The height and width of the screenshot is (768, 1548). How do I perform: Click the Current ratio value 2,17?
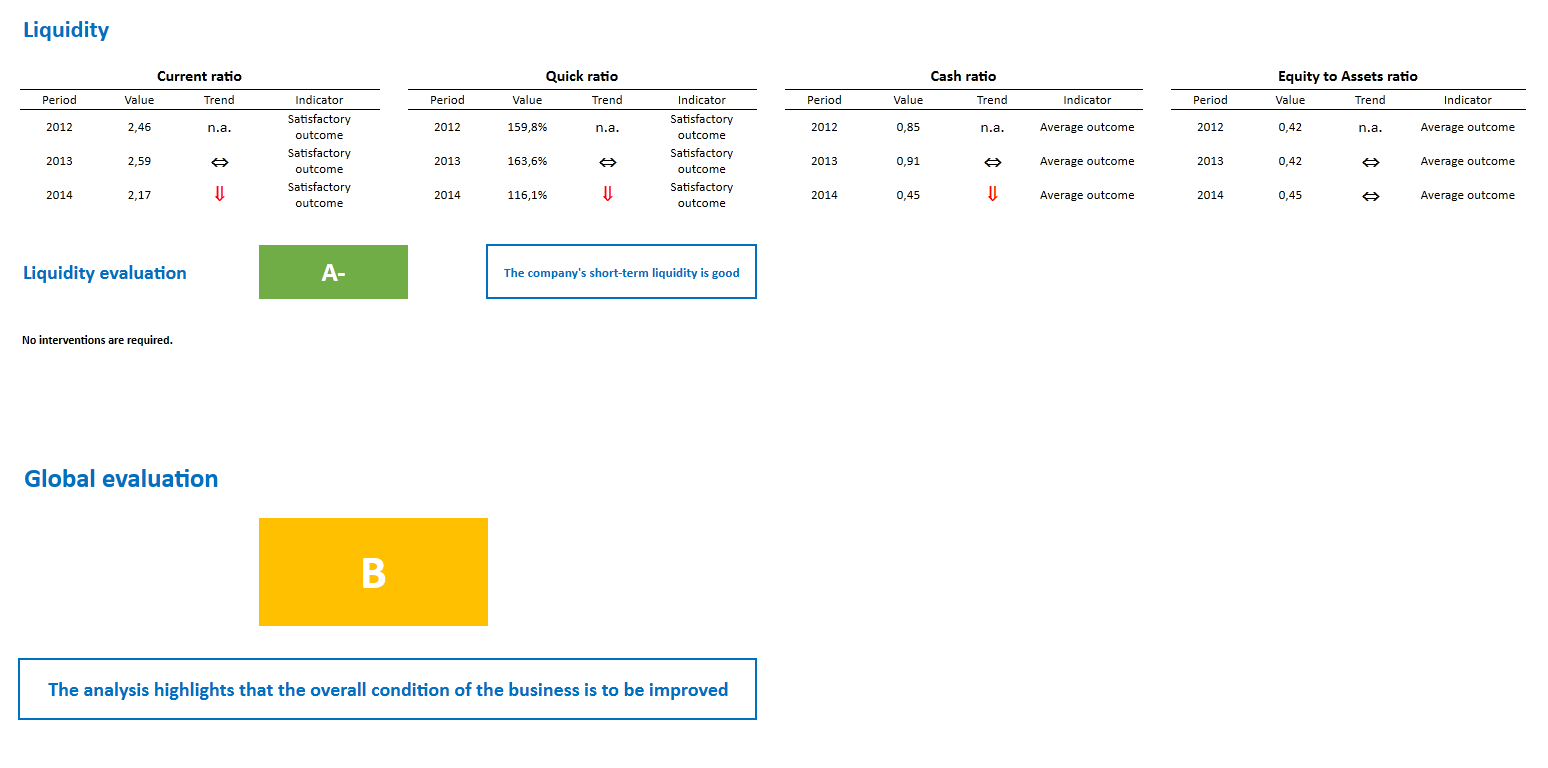click(139, 195)
